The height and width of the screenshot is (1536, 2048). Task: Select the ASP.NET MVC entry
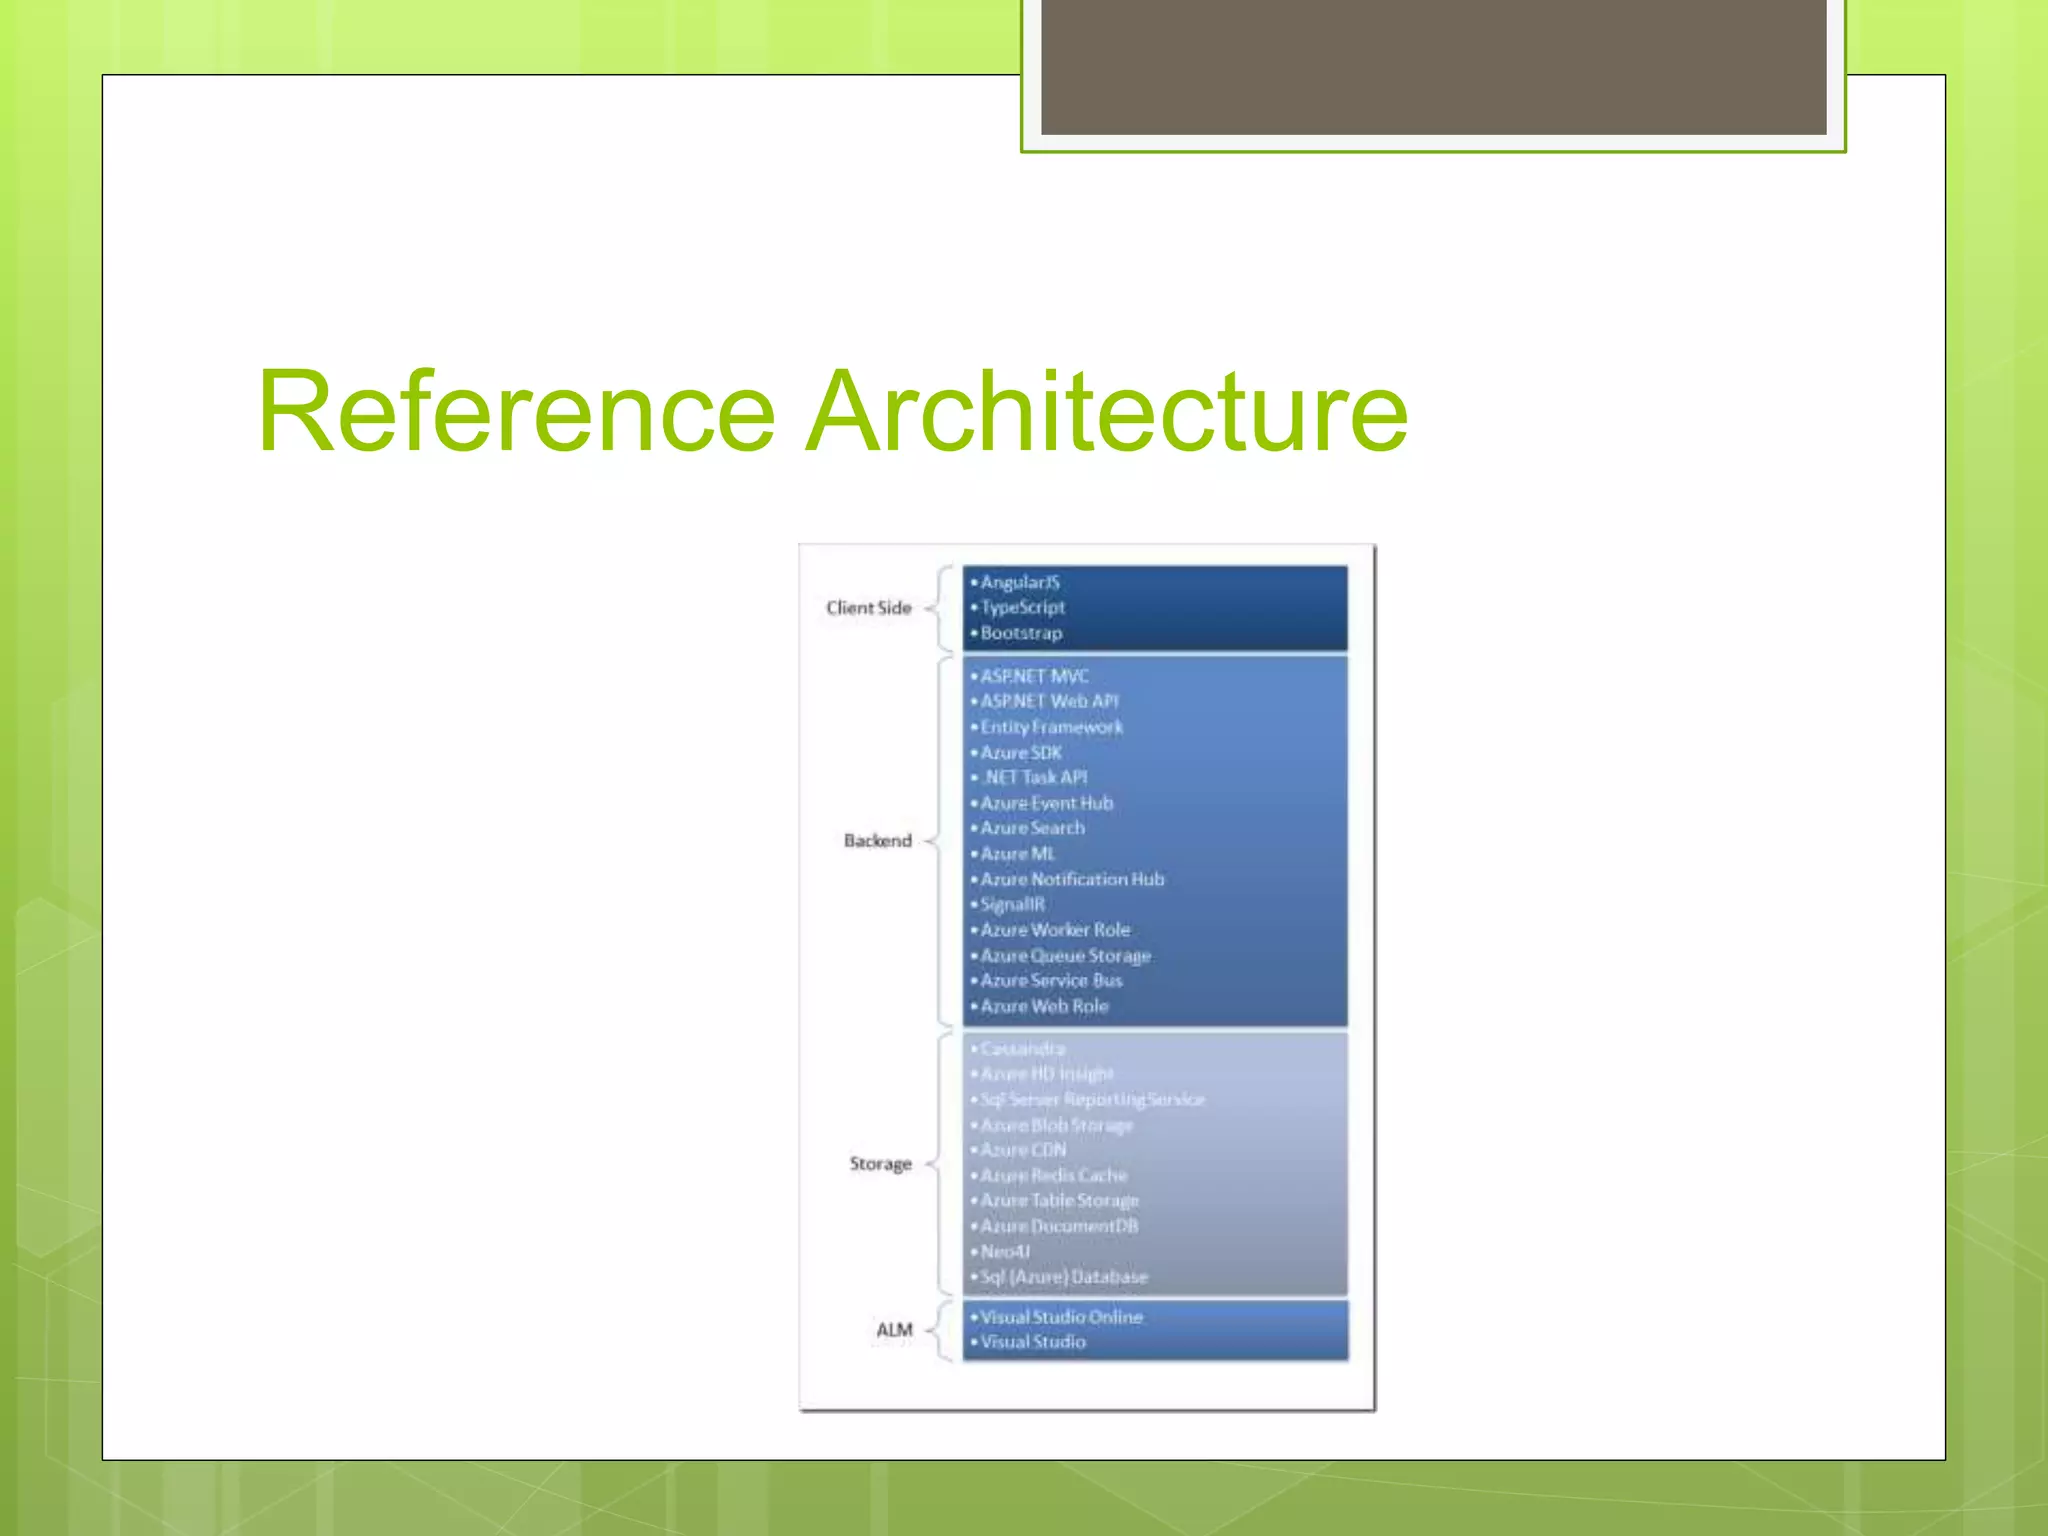pyautogui.click(x=1034, y=676)
